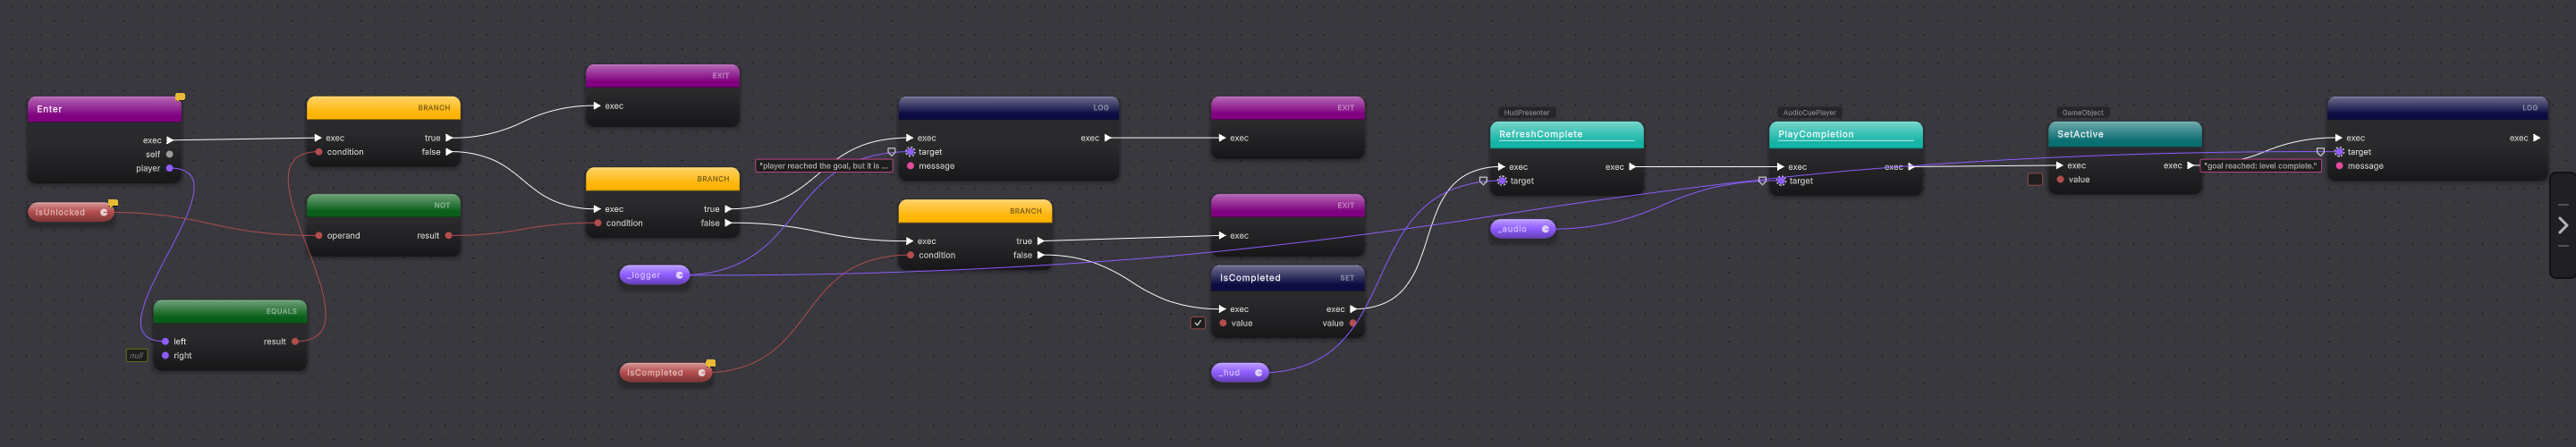
Task: Click the yellow flag on IsUnlocked pill
Action: [x=113, y=203]
